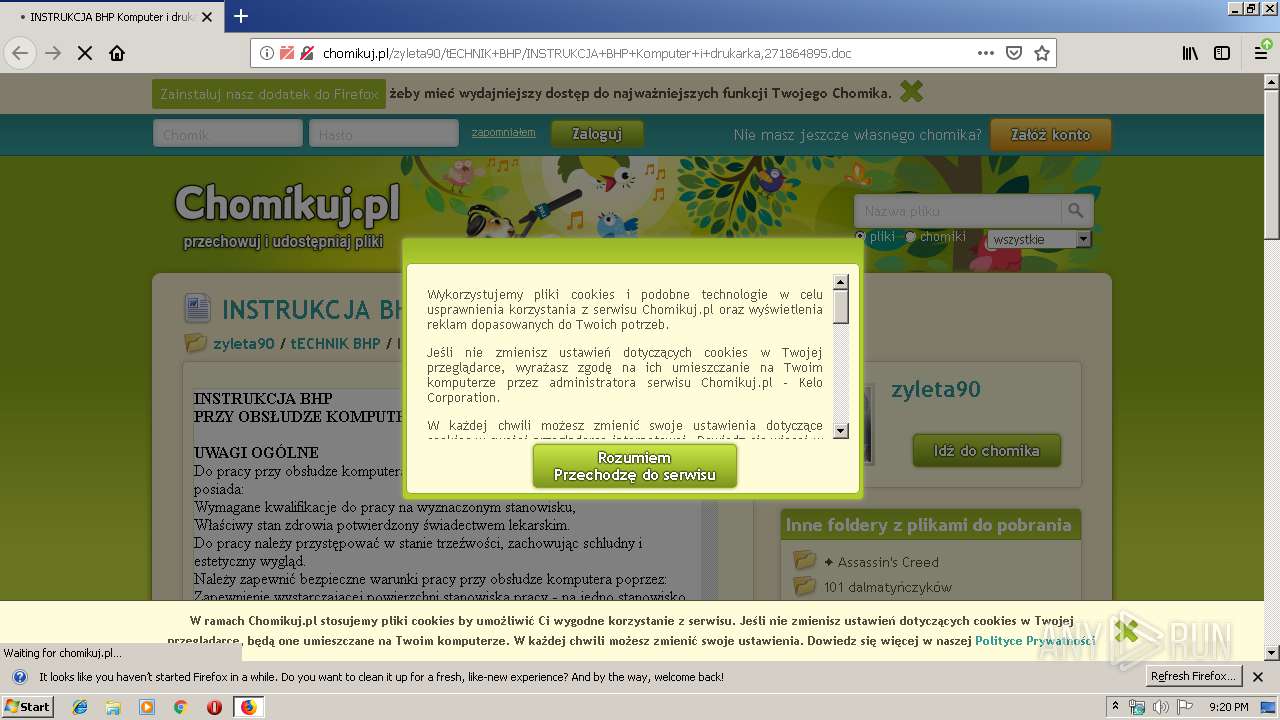Click the browser address bar URL
This screenshot has width=1280, height=720.
point(587,53)
